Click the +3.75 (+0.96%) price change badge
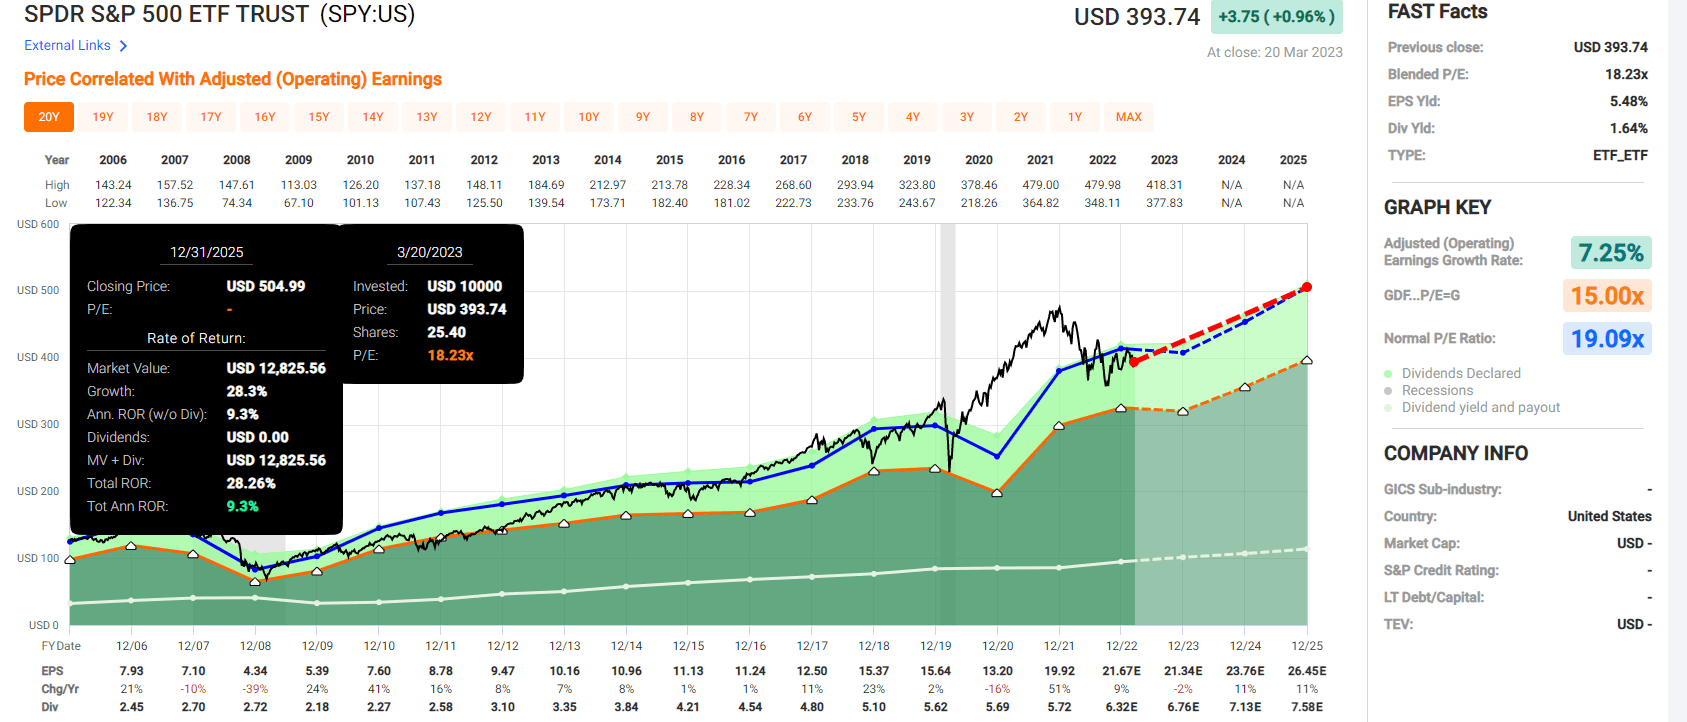 tap(1276, 17)
